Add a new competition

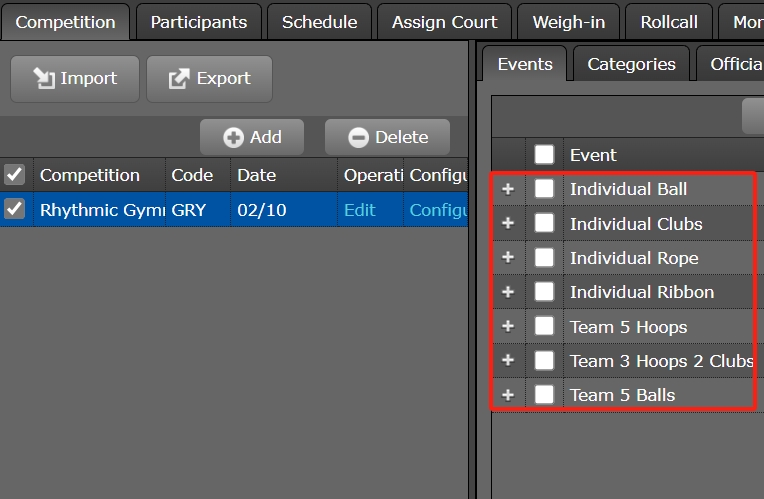252,138
